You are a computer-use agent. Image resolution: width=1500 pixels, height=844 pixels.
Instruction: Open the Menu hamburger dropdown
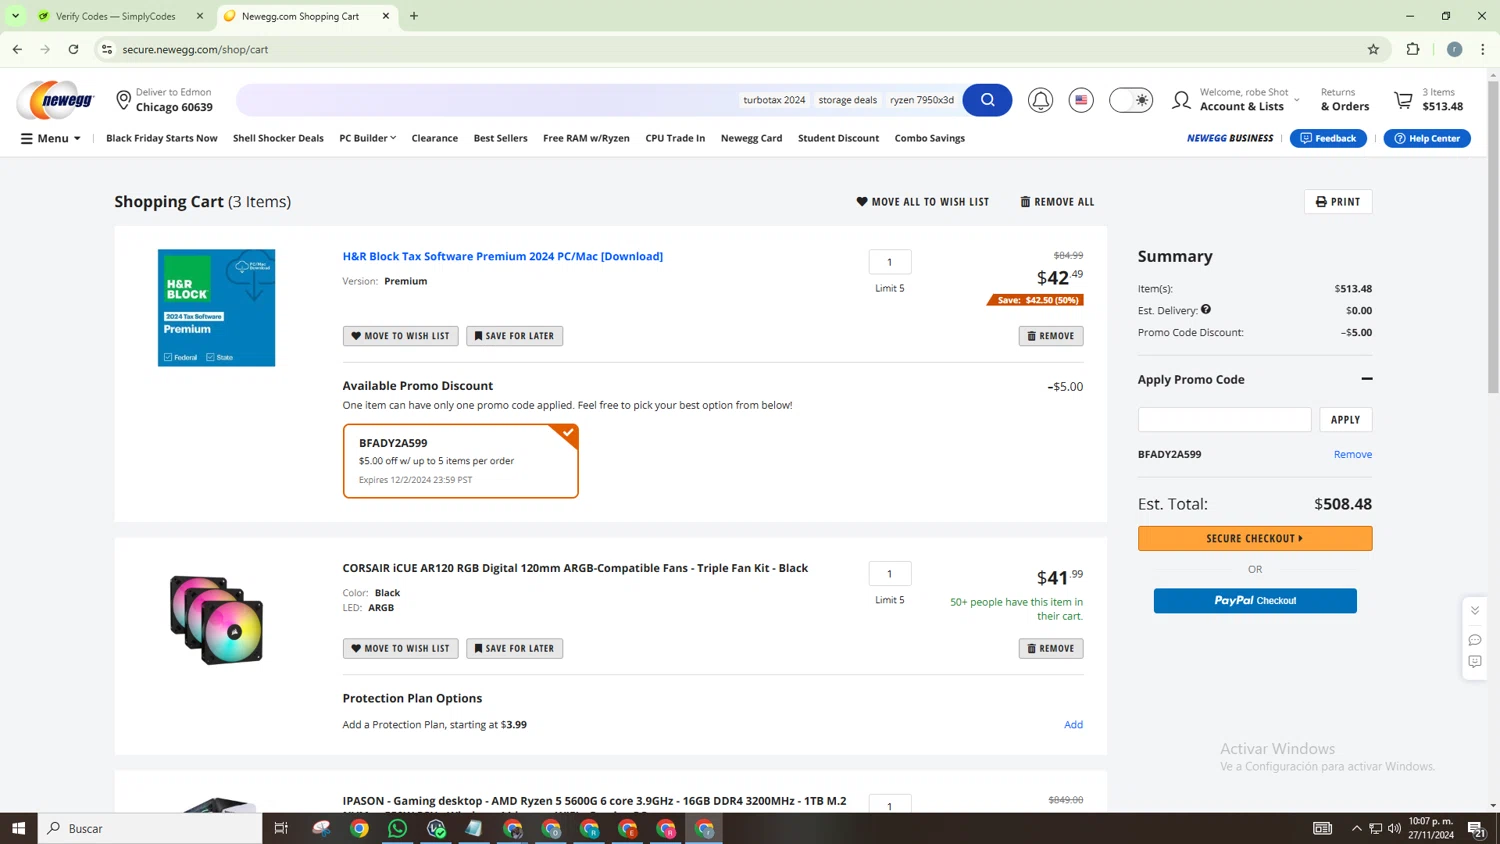click(50, 138)
